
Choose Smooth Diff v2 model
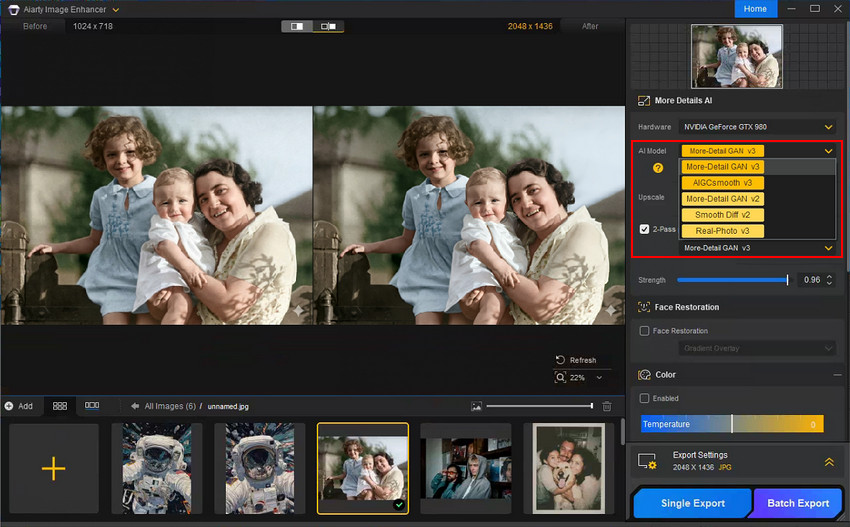(x=723, y=215)
